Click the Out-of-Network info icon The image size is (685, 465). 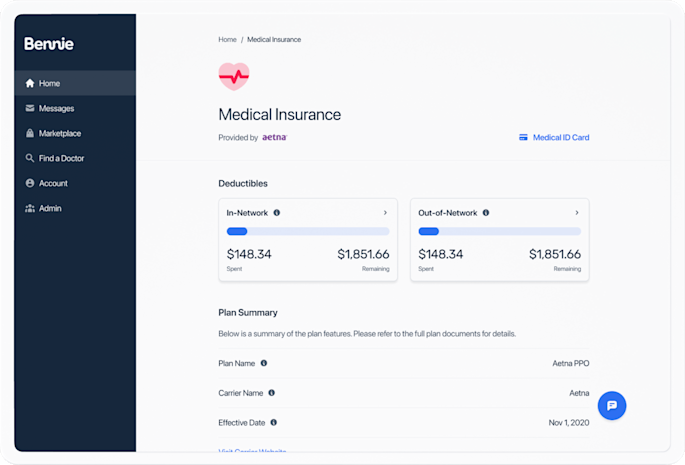(x=486, y=213)
